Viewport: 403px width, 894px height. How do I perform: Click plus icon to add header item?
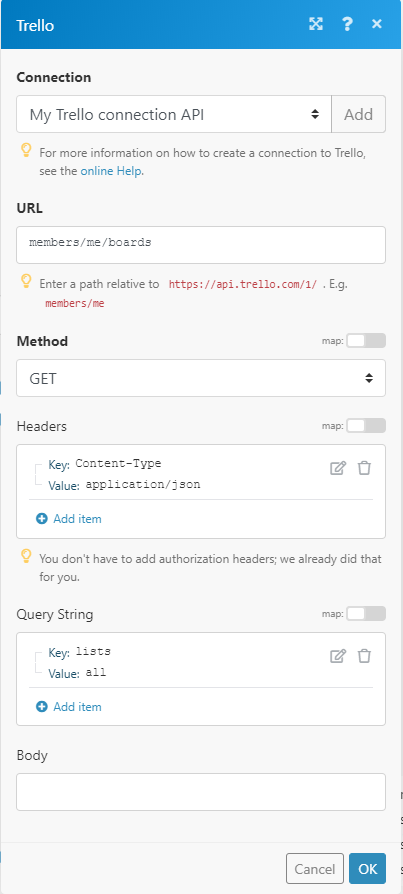[x=42, y=519]
